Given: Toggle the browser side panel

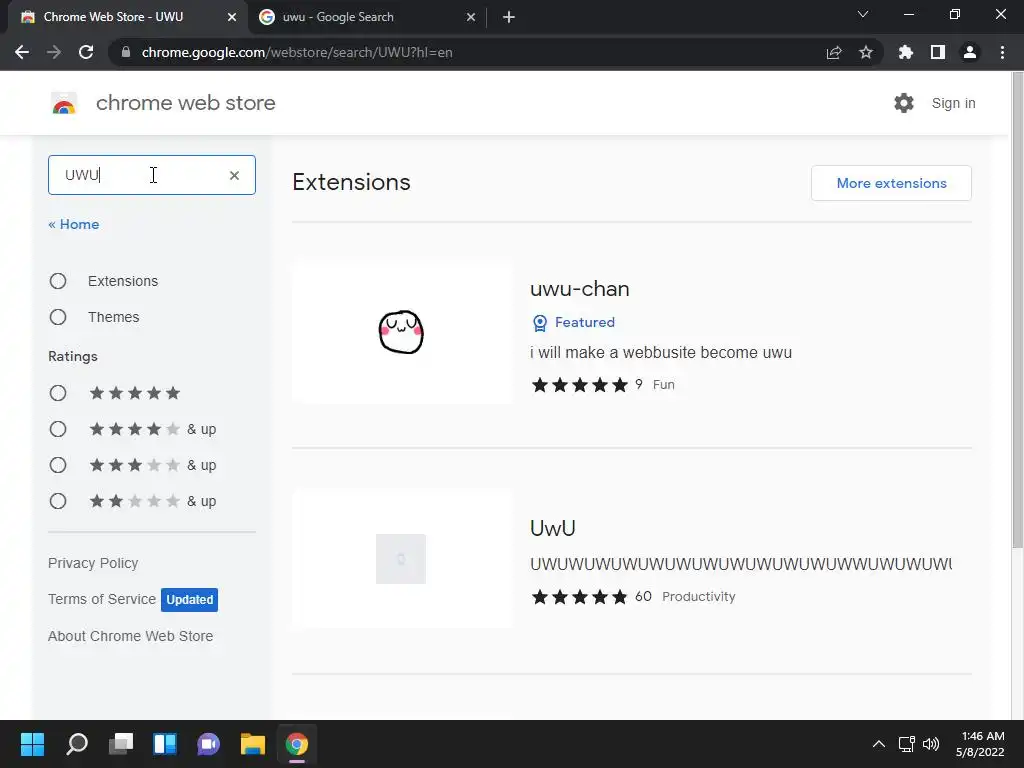Looking at the screenshot, I should coord(938,52).
